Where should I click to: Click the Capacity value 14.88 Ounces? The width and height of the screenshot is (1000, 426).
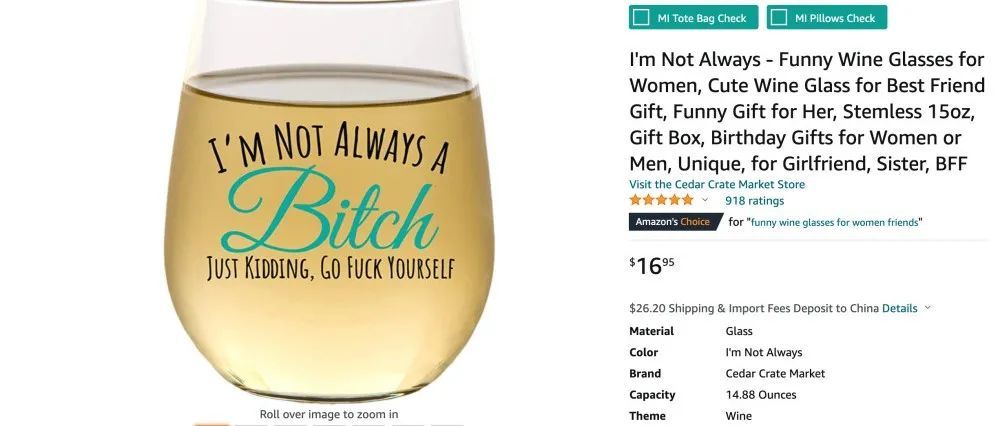[761, 395]
